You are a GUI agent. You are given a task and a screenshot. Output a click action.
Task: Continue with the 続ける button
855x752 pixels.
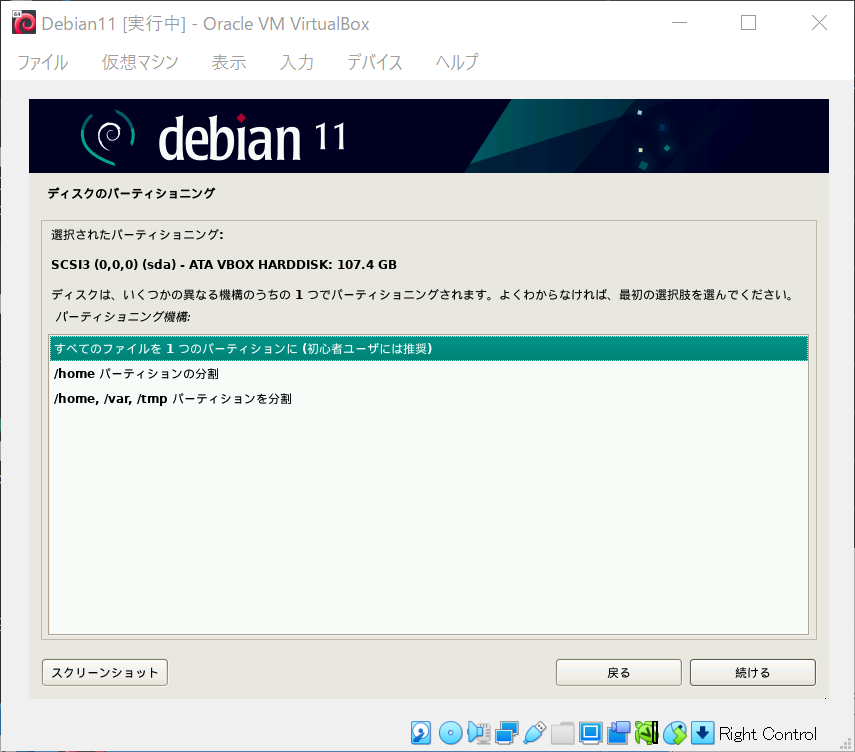point(753,672)
